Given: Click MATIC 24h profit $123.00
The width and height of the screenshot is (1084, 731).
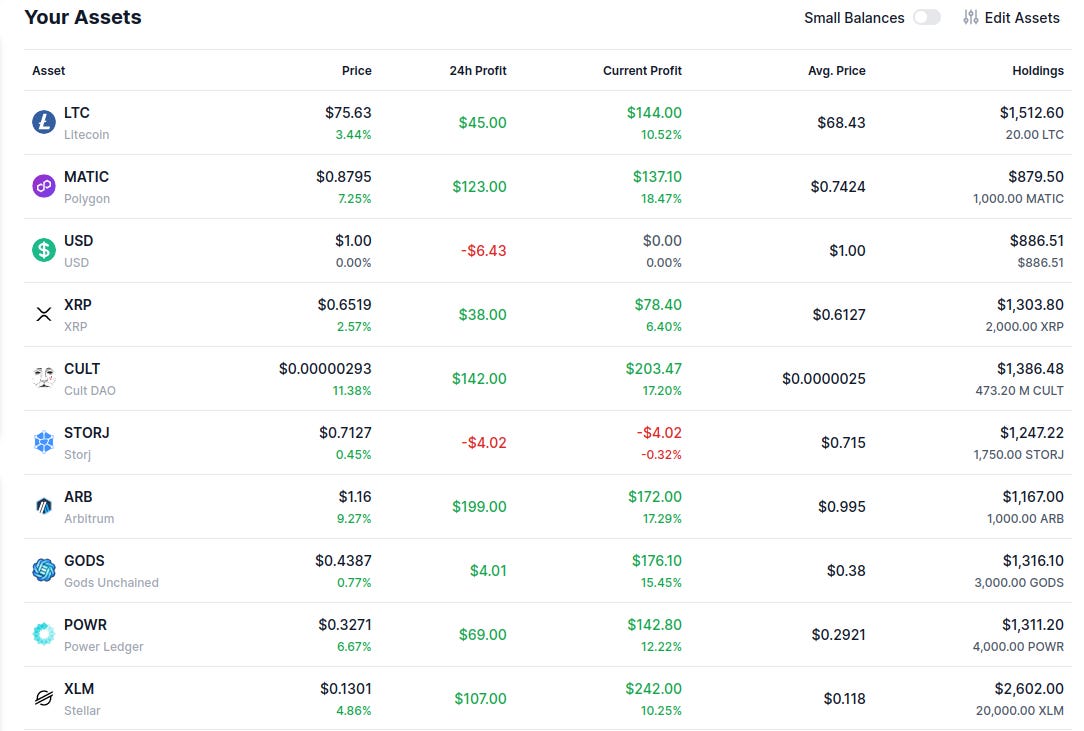Looking at the screenshot, I should (x=479, y=186).
